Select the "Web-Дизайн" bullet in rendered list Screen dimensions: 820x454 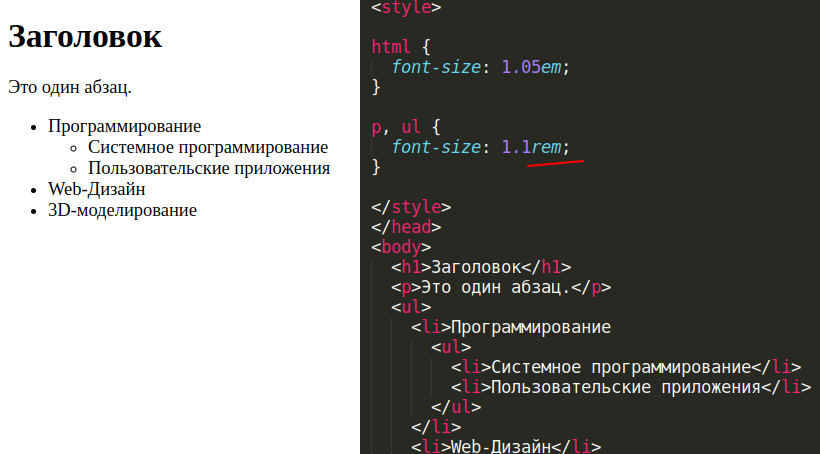click(x=96, y=189)
